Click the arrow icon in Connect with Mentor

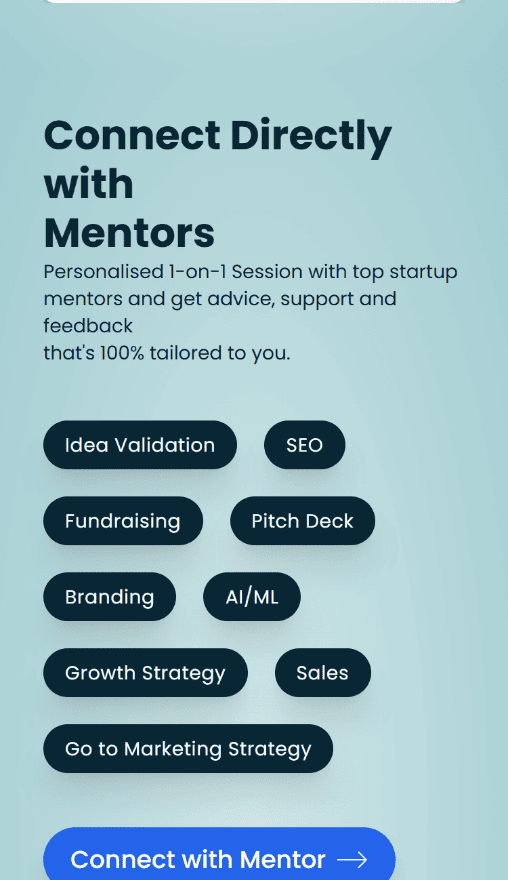(352, 859)
